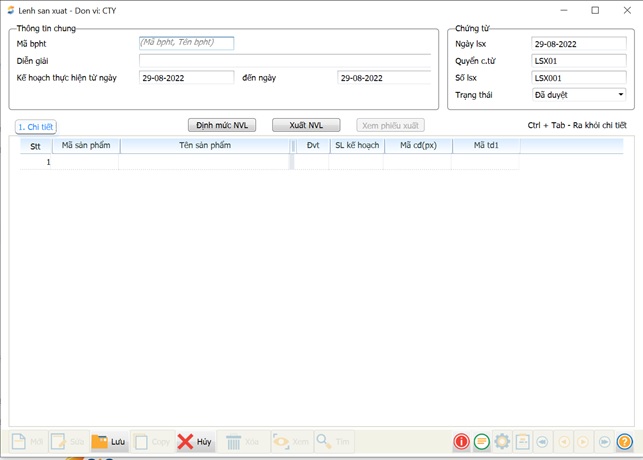Switch to the 1. Chi tiết tab
Screen dimensions: 643x460
pos(35,127)
